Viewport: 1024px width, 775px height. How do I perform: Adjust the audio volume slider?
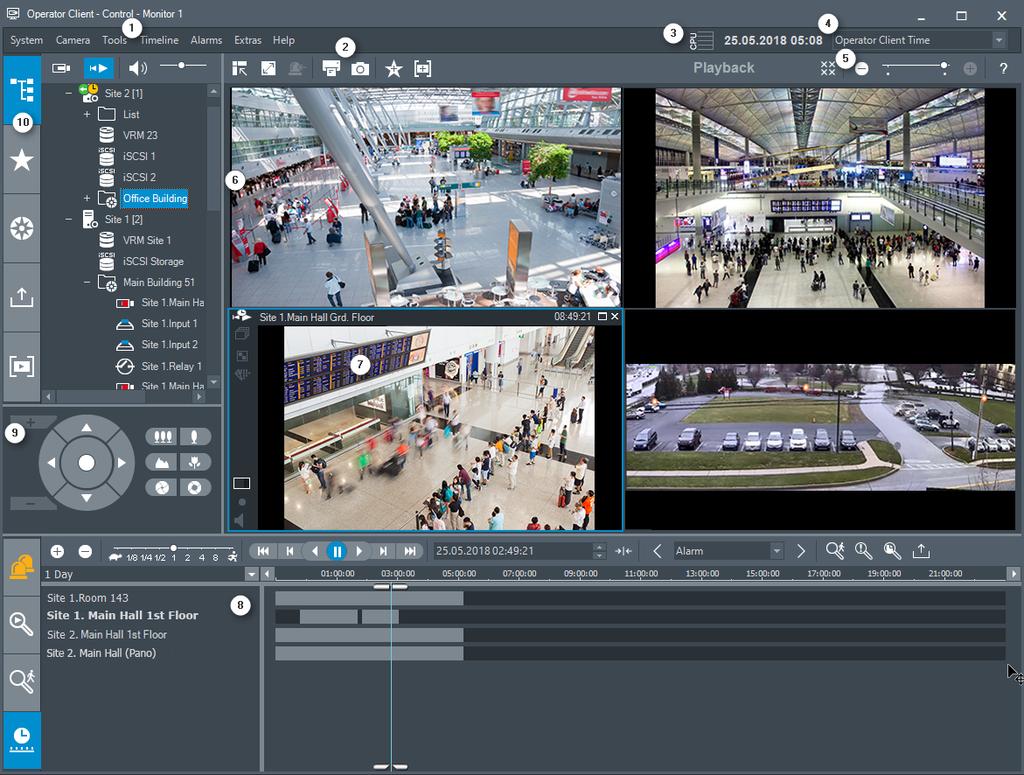(183, 65)
